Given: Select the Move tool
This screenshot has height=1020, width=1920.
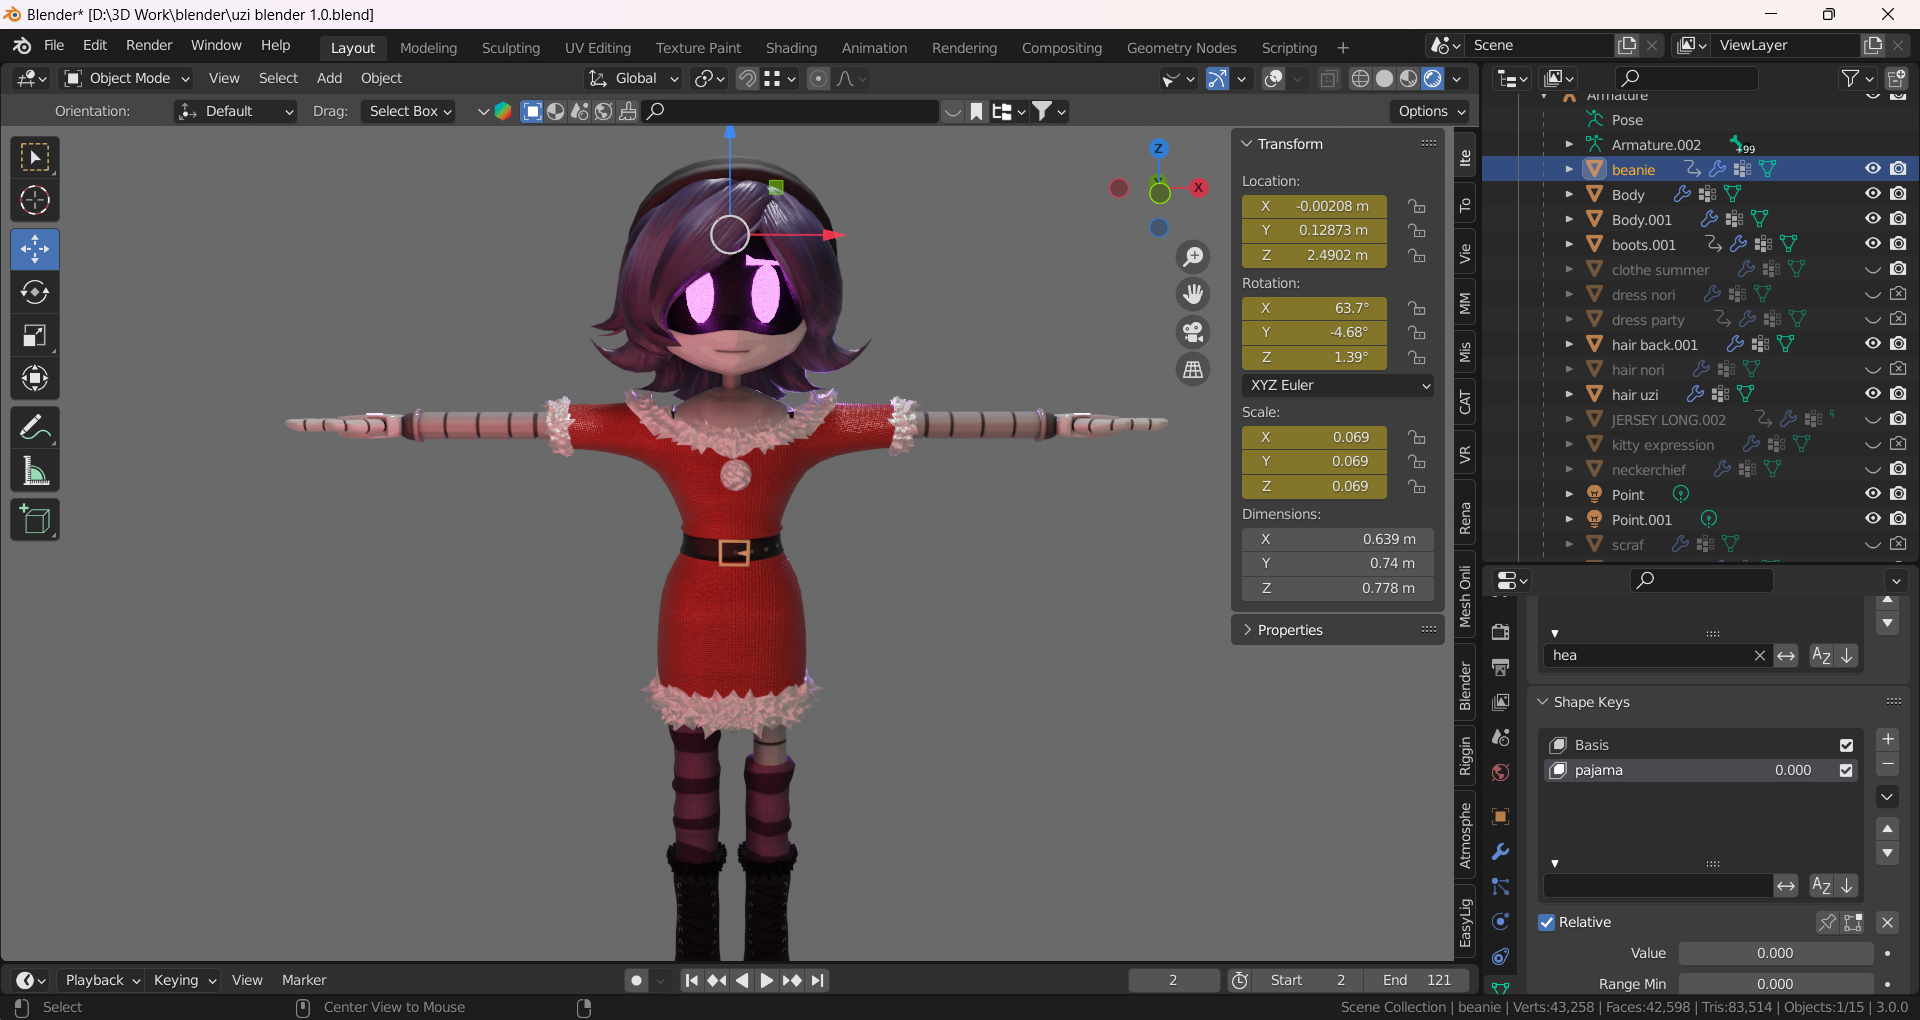Looking at the screenshot, I should tap(35, 249).
